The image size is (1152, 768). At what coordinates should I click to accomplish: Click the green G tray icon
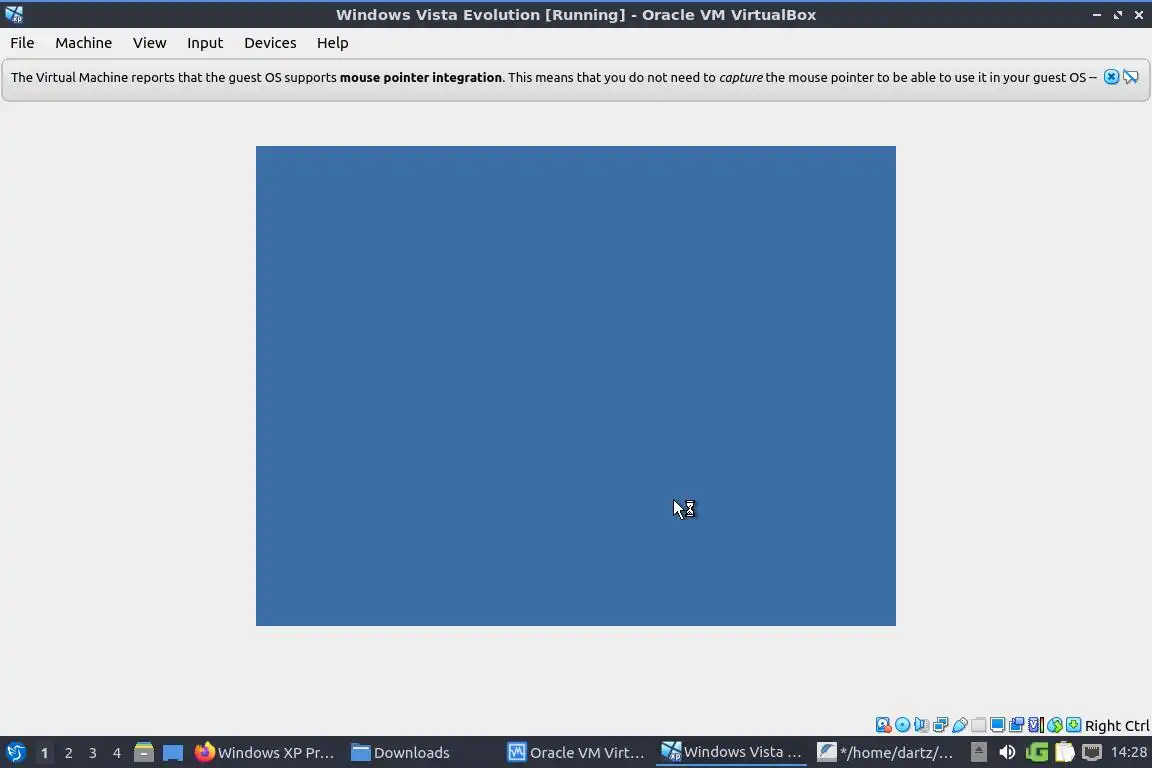[x=1036, y=753]
